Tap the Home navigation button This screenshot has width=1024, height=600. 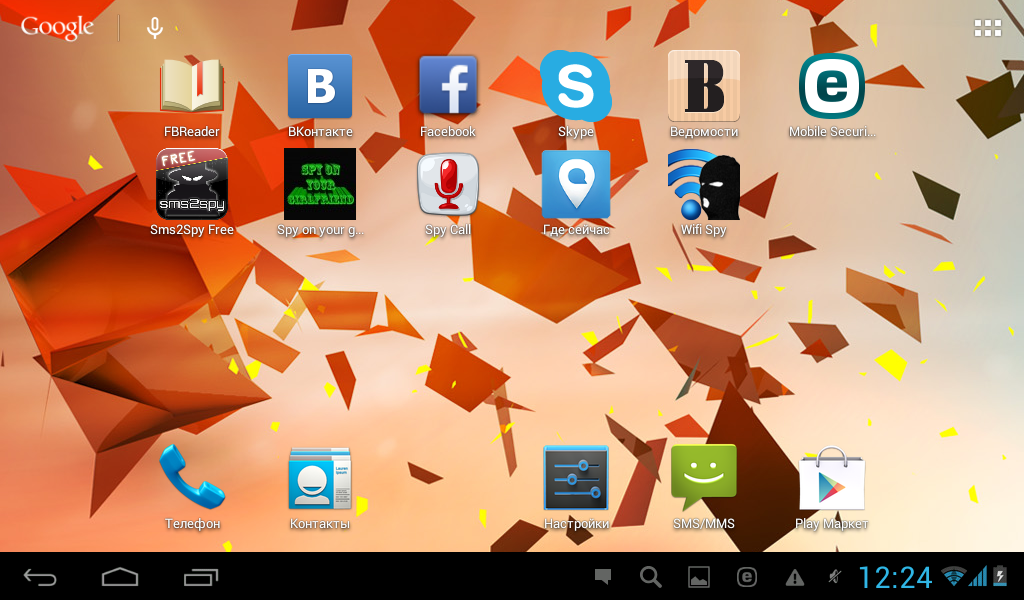[120, 577]
